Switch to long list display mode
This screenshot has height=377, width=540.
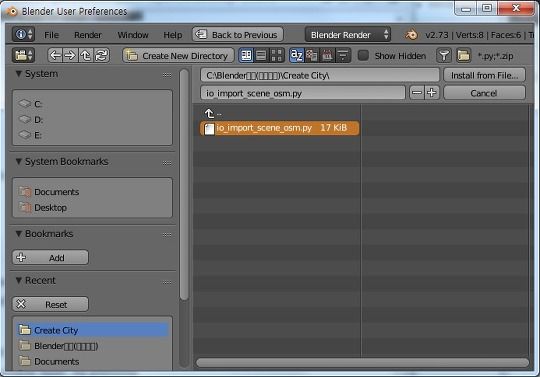[261, 55]
